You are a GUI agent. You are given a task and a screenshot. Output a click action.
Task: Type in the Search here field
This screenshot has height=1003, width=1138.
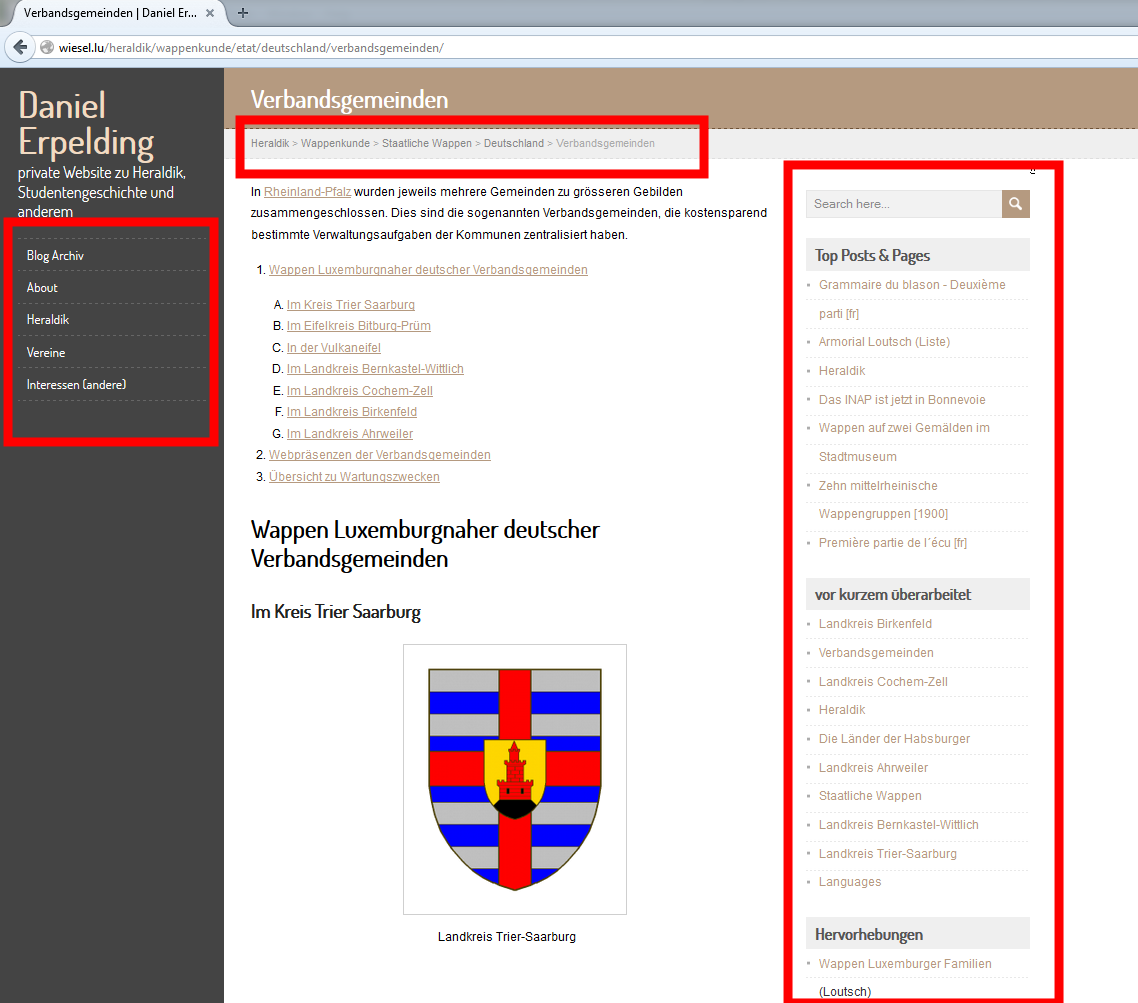click(x=903, y=204)
